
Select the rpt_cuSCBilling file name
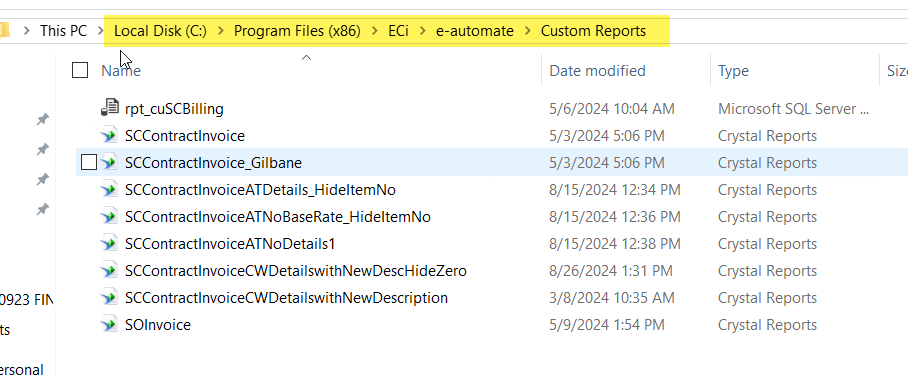pyautogui.click(x=174, y=109)
